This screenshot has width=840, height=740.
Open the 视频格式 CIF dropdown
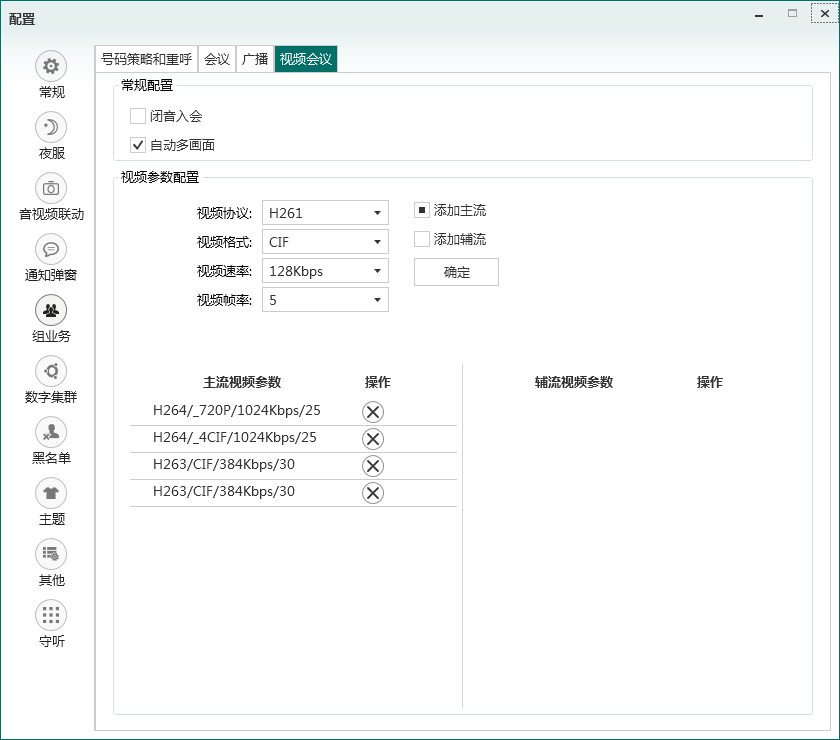tap(325, 242)
